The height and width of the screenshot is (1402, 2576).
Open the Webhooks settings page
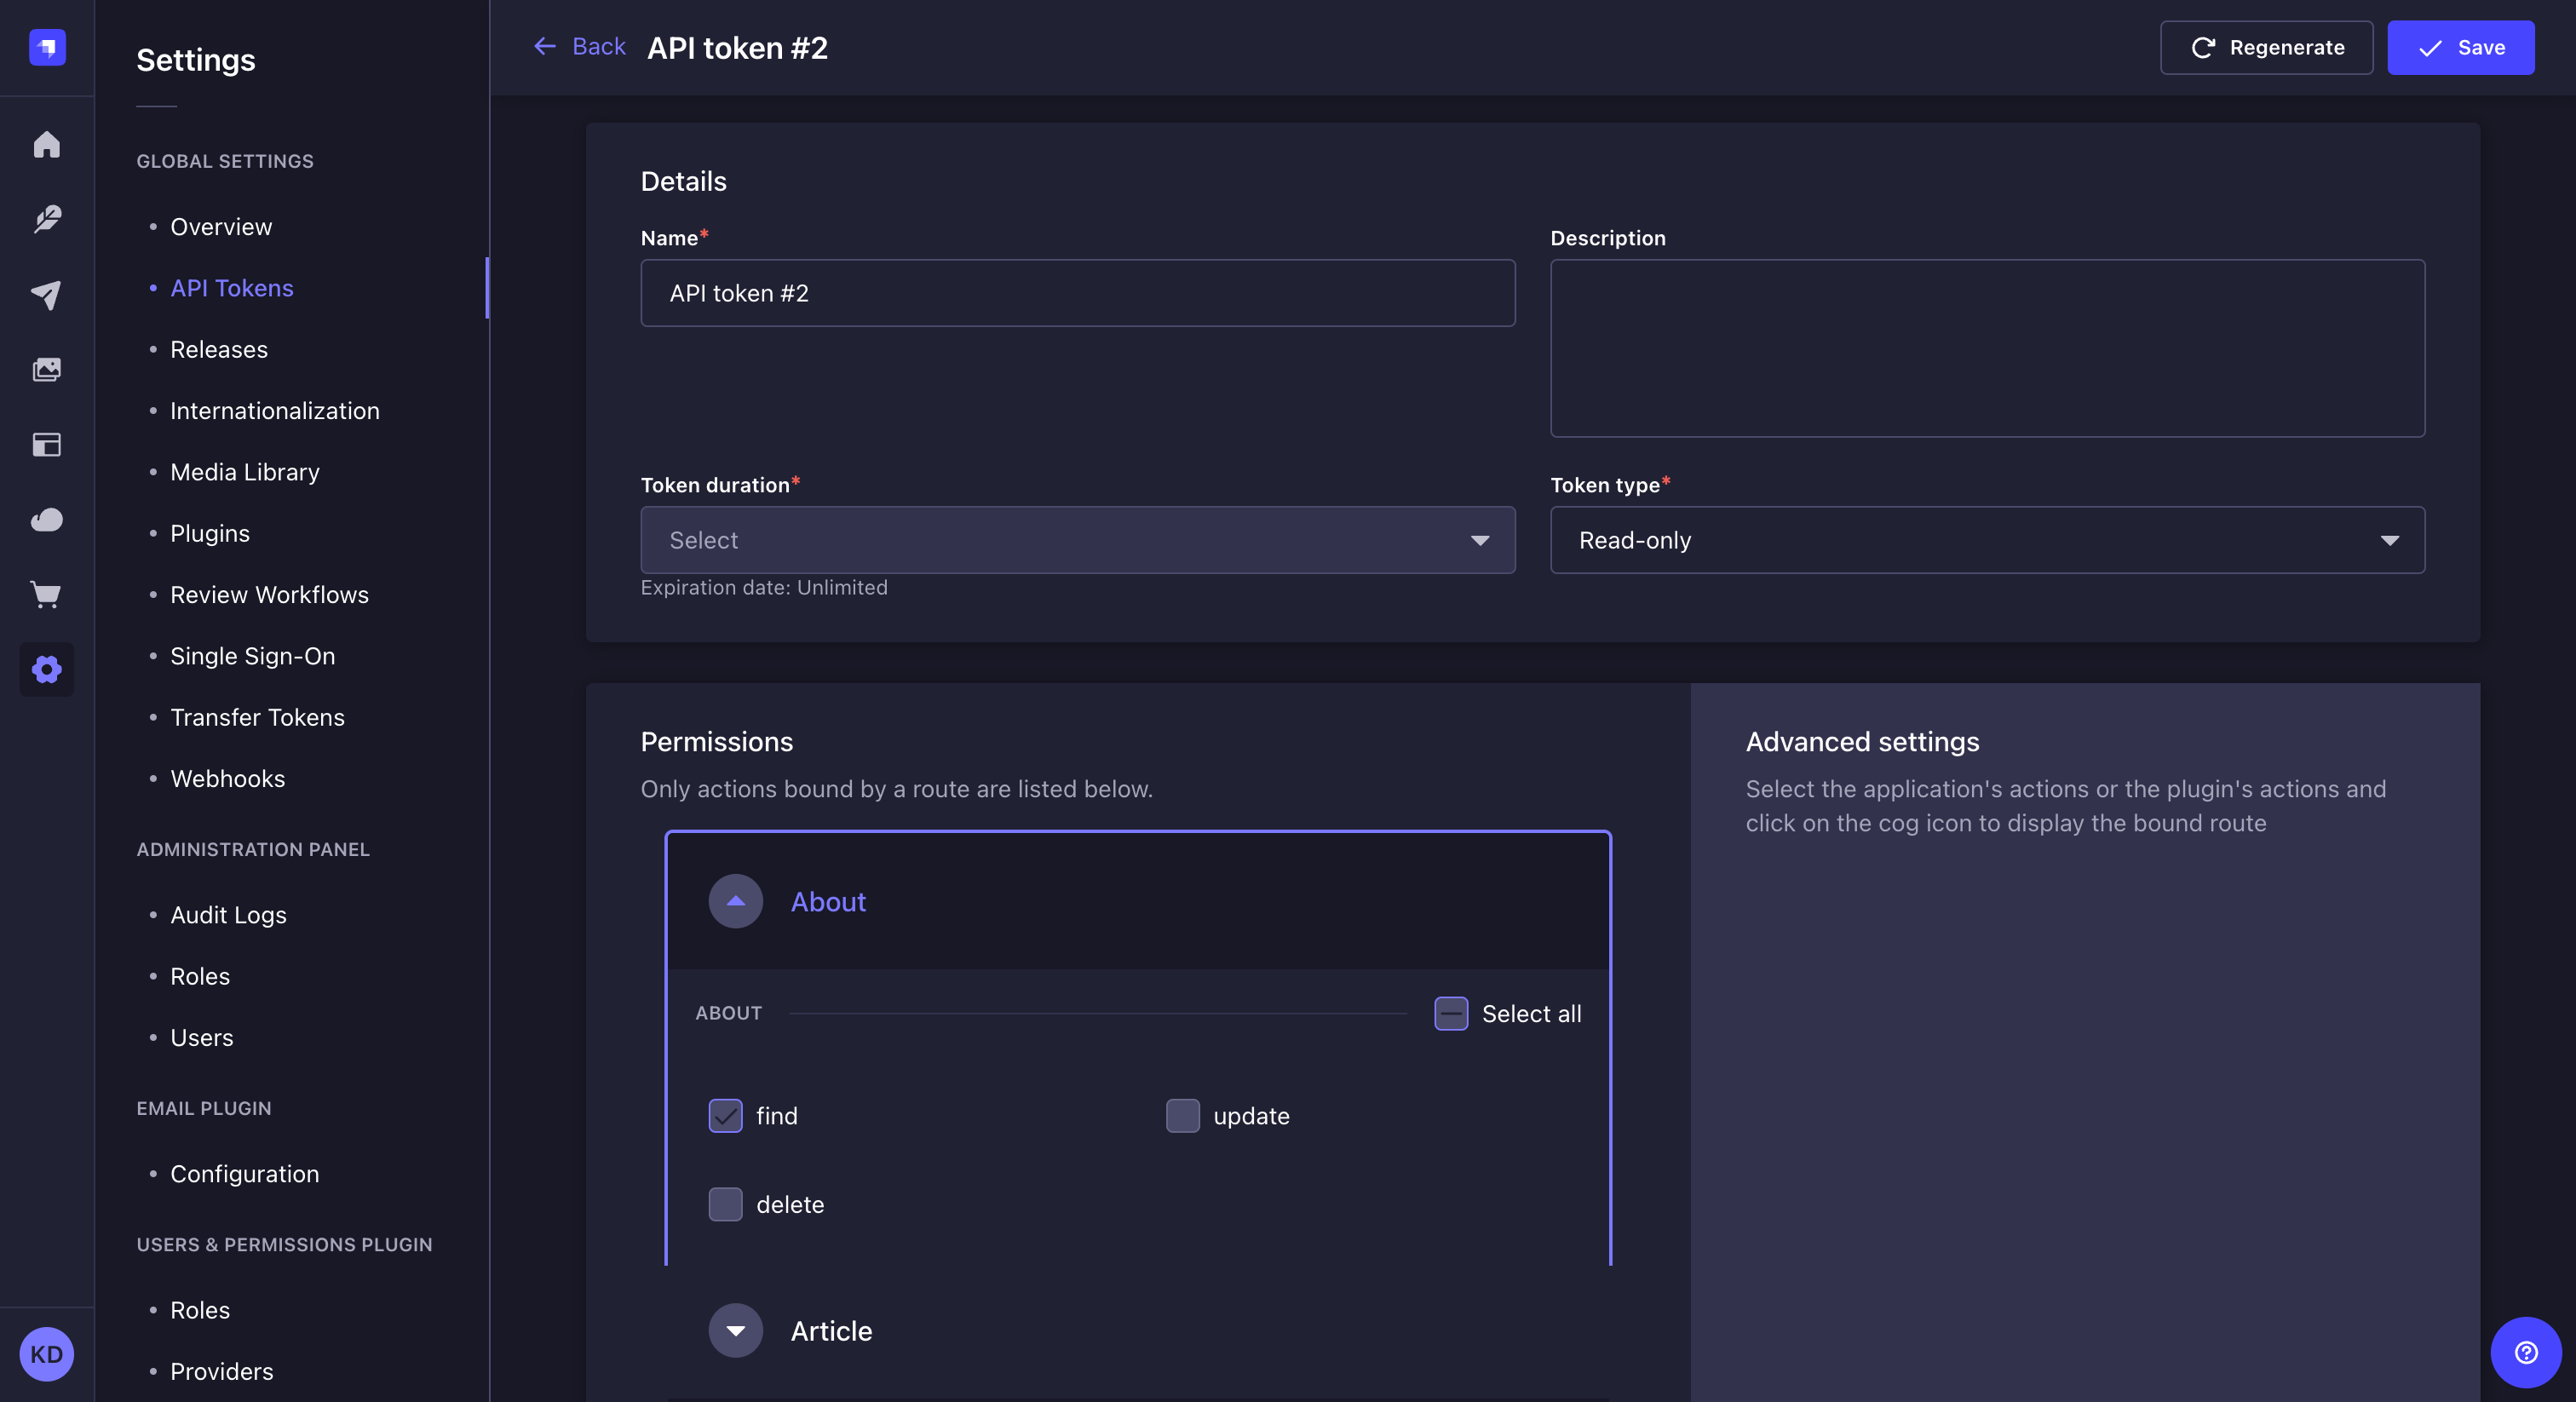(227, 778)
